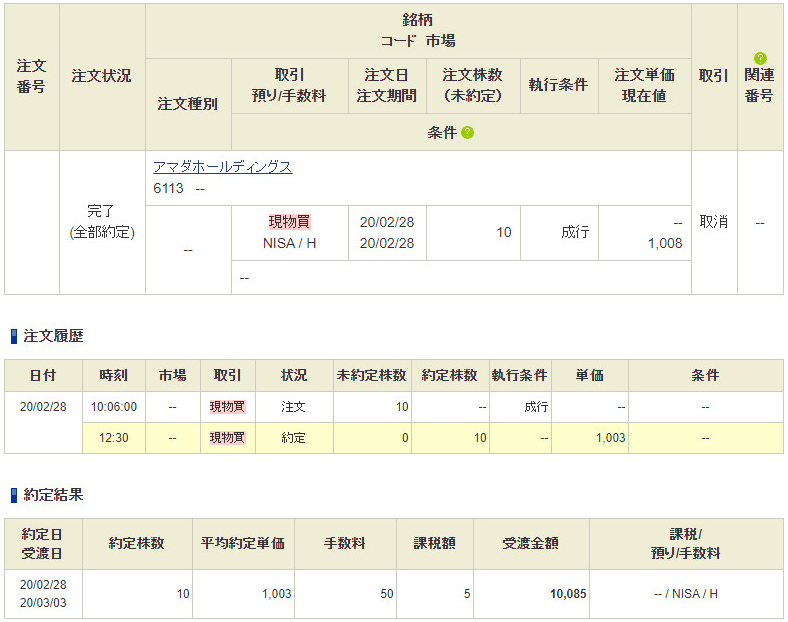Viewport: 788px width, 622px height.
Task: Click the 現物買 badge in the 10:06:00 row
Action: pyautogui.click(x=227, y=407)
